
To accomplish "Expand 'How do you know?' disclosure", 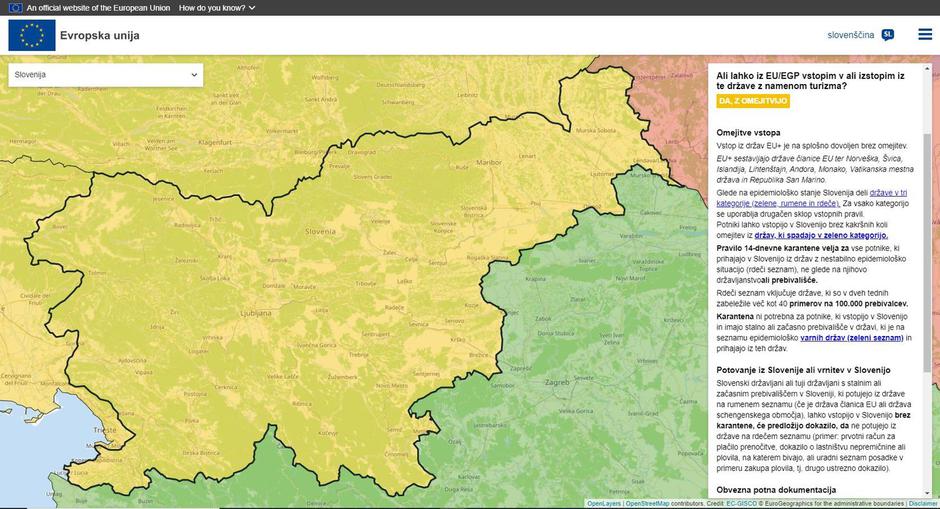I will tap(217, 7).
